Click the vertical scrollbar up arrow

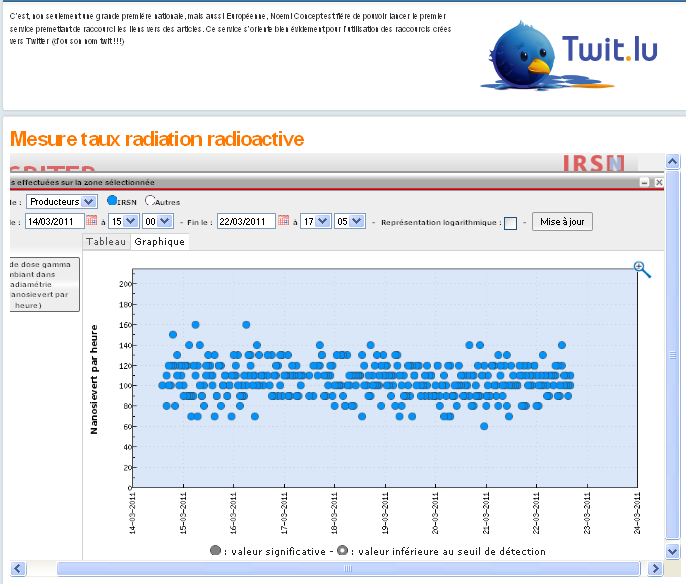coord(673,161)
